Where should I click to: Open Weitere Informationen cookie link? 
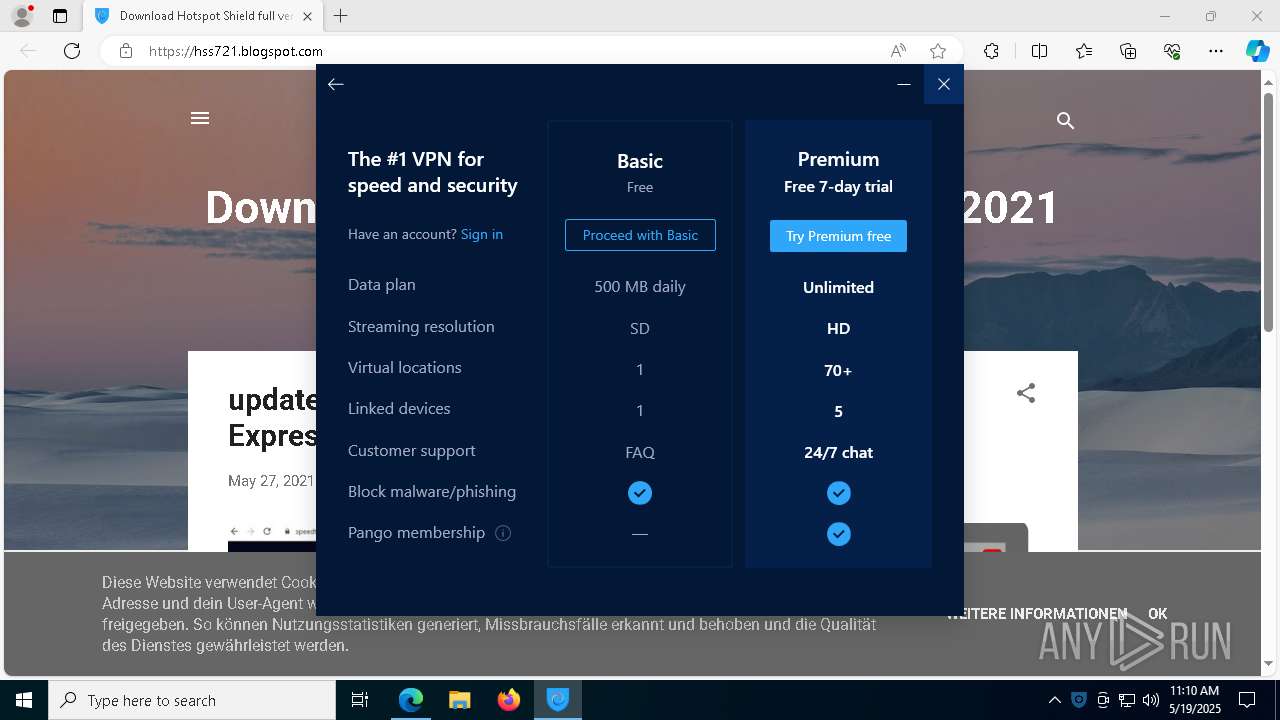[1037, 614]
